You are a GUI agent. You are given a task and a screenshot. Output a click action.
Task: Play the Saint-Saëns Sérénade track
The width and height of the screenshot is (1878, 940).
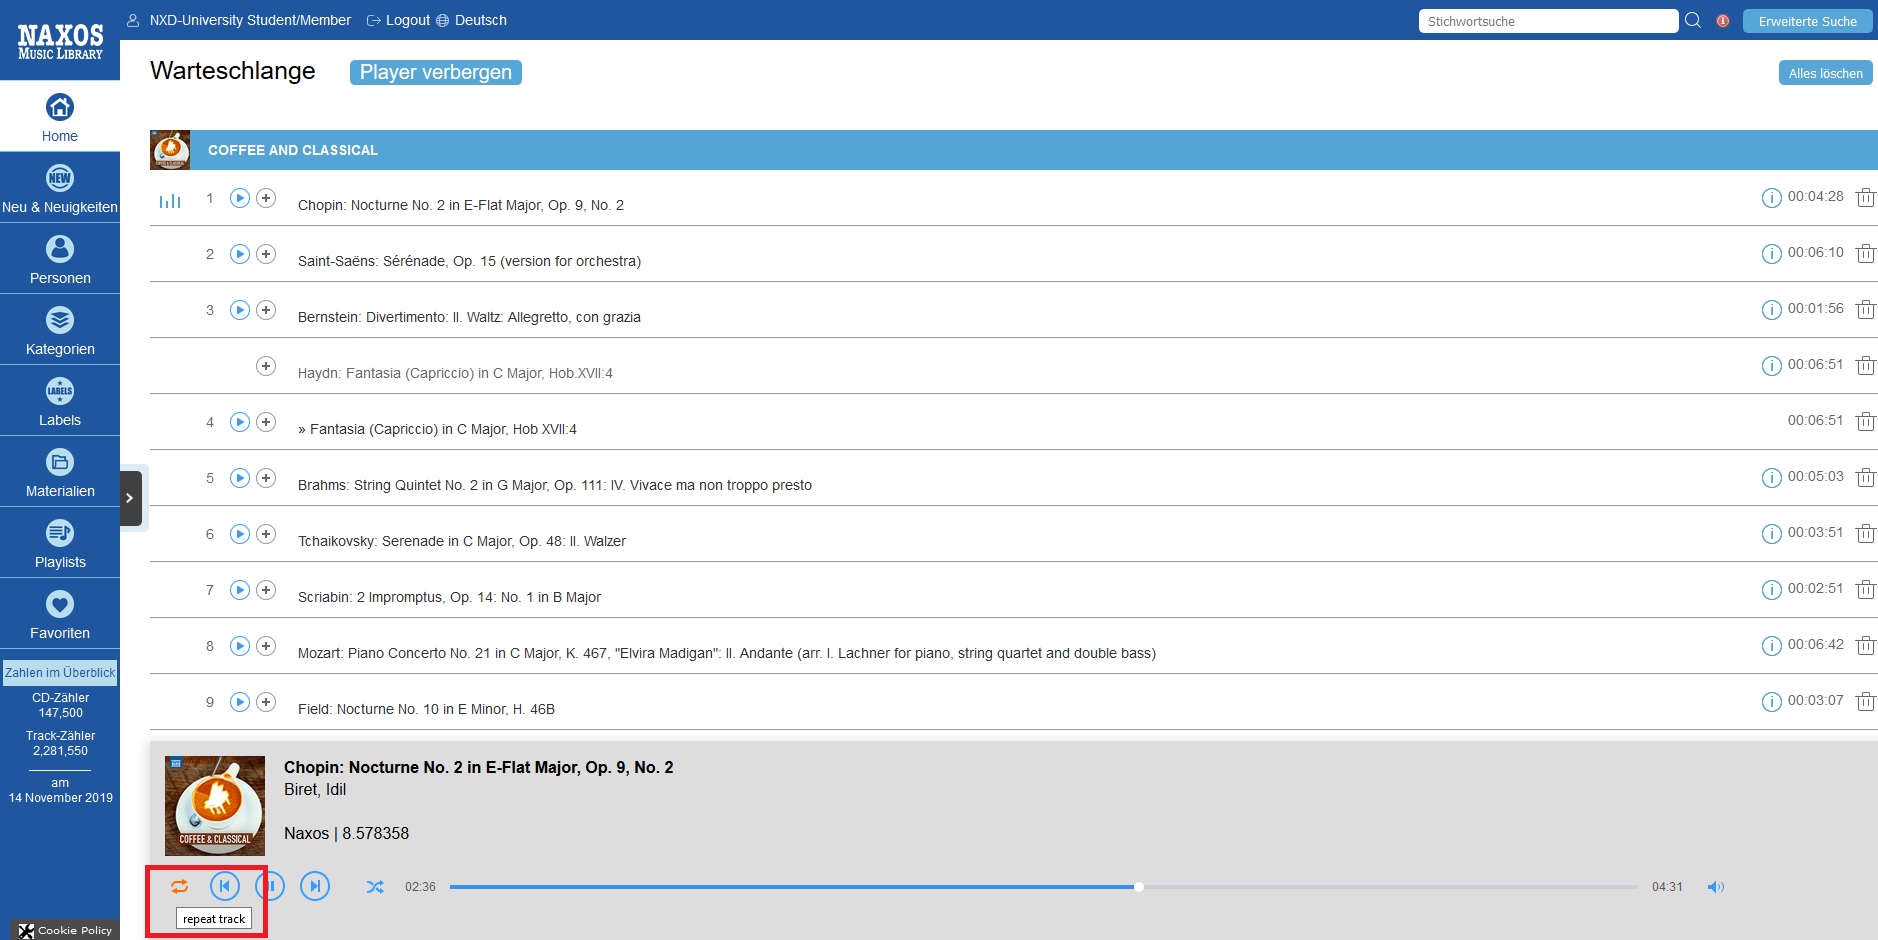pyautogui.click(x=240, y=254)
